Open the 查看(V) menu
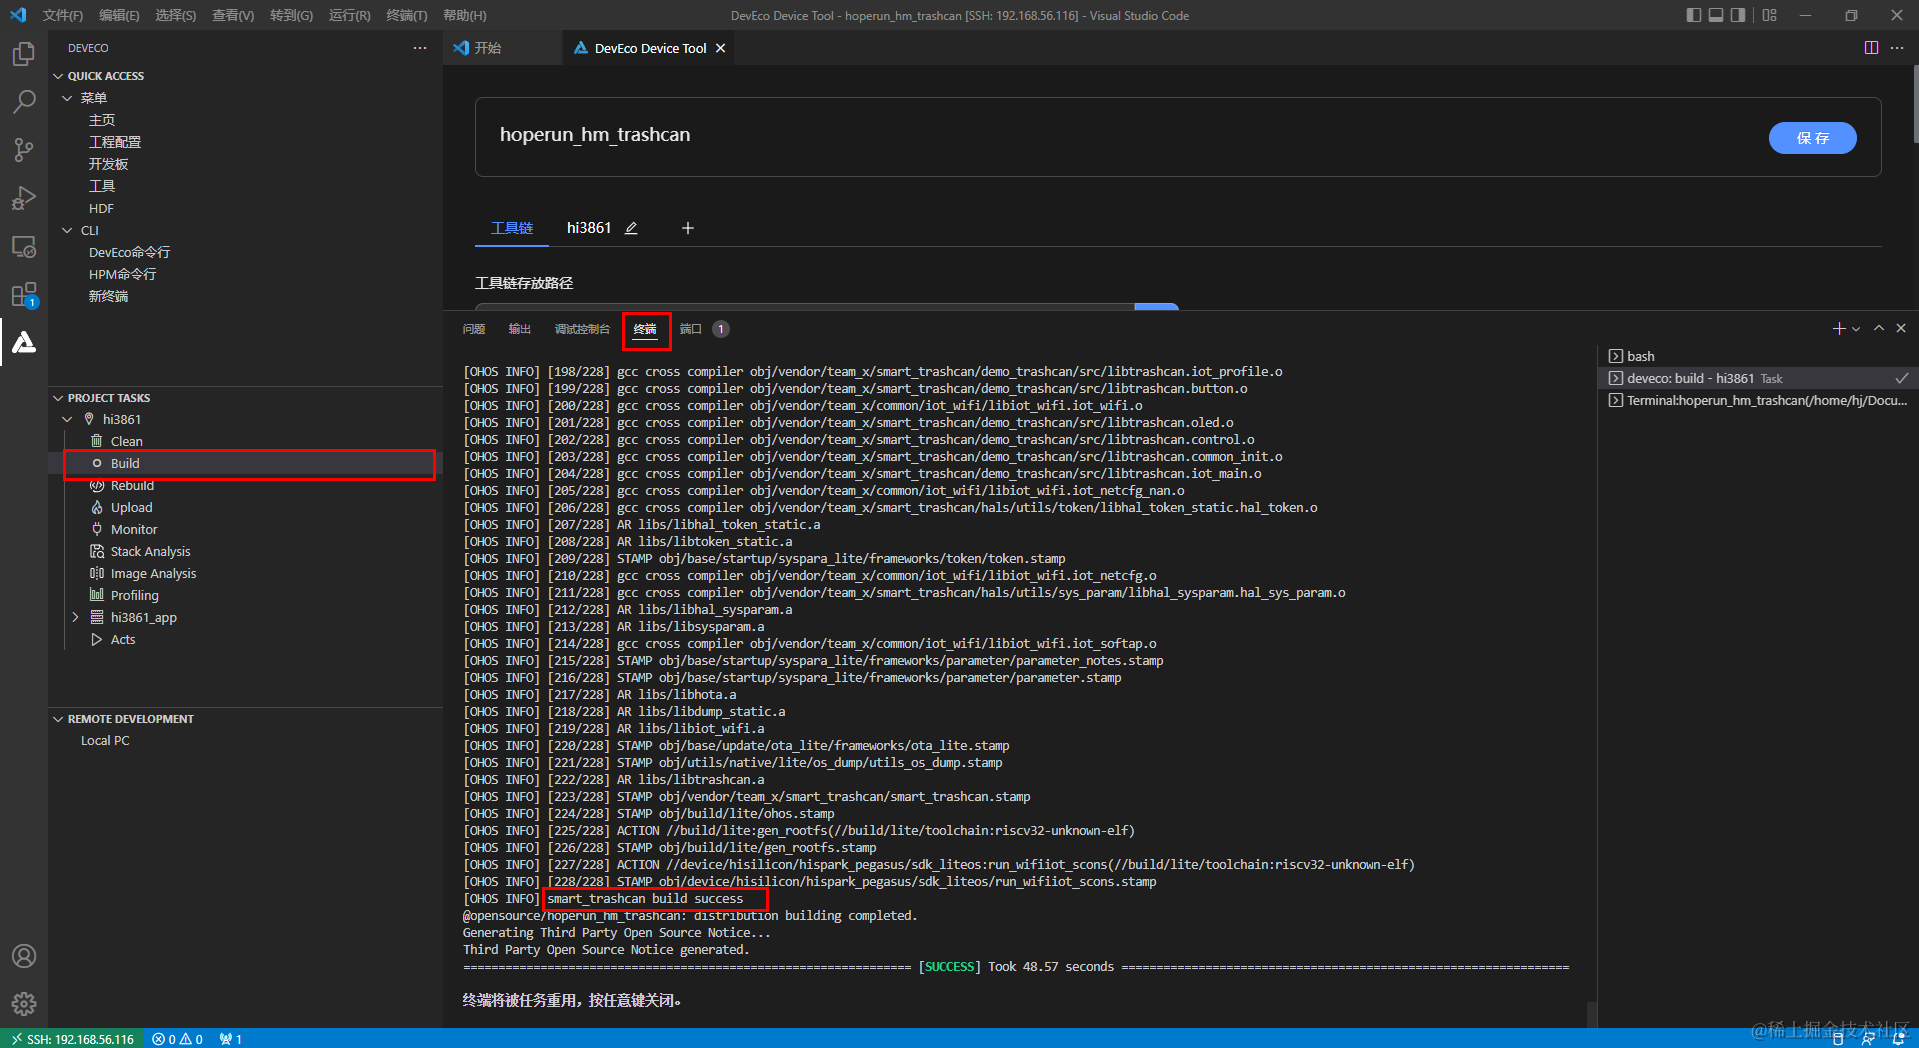This screenshot has width=1919, height=1048. [233, 15]
